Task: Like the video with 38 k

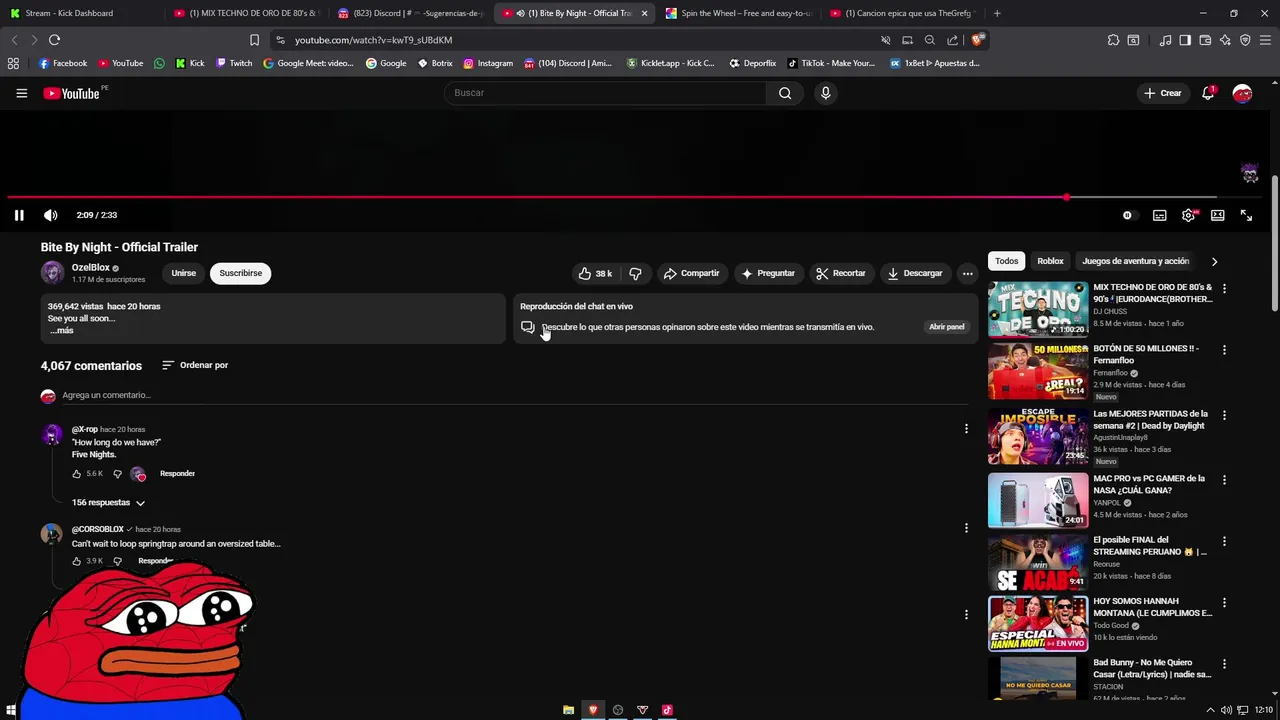Action: (594, 273)
